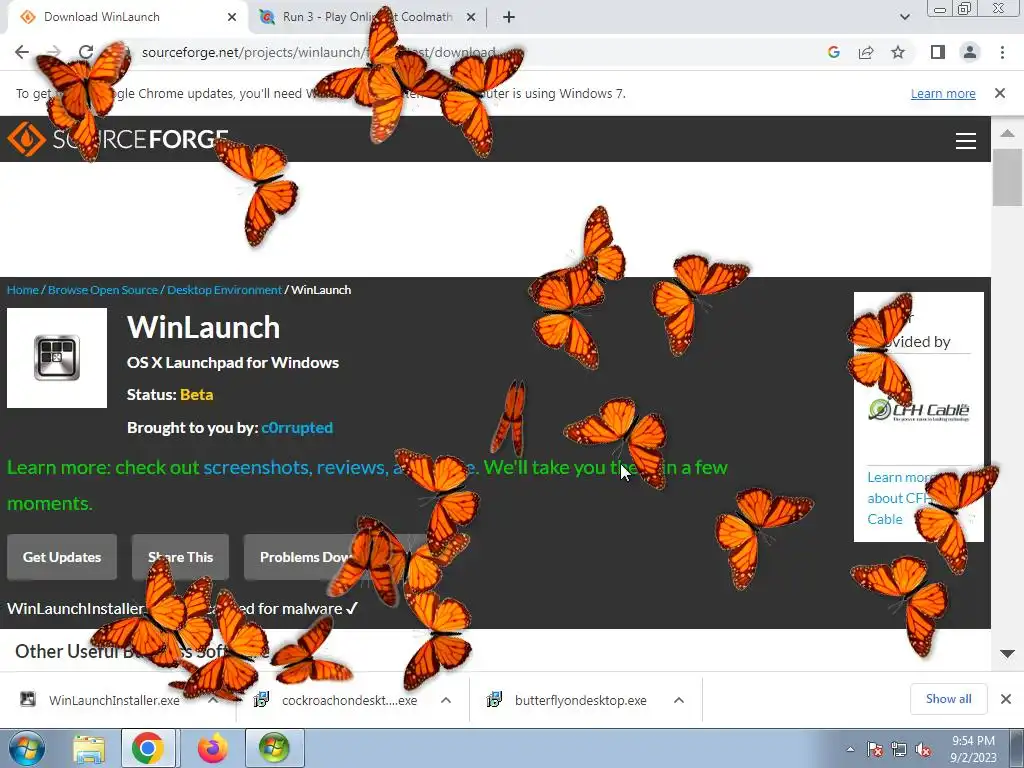Click the WinLaunch project icon
Viewport: 1024px width, 768px height.
click(57, 358)
